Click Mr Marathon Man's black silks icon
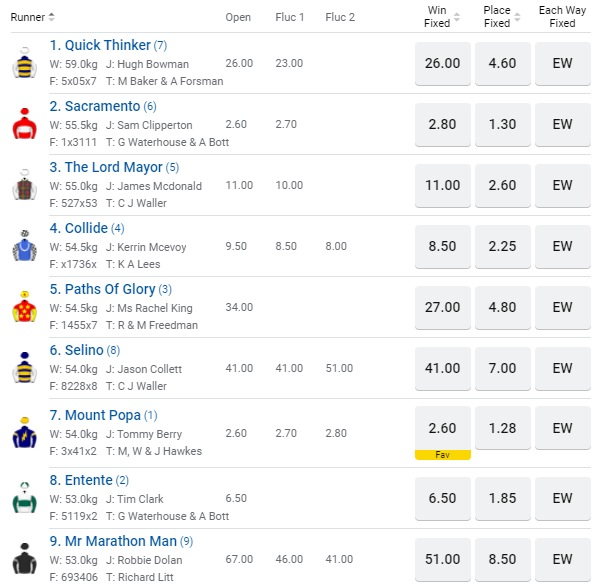This screenshot has width=603, height=588. click(24, 559)
